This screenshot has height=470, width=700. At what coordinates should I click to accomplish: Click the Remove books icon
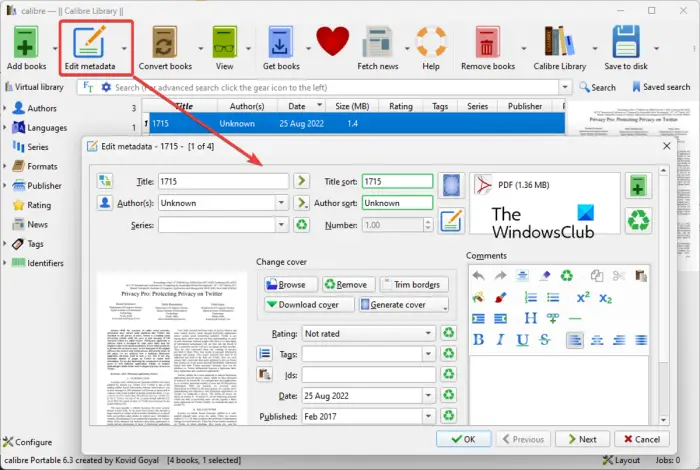[488, 42]
